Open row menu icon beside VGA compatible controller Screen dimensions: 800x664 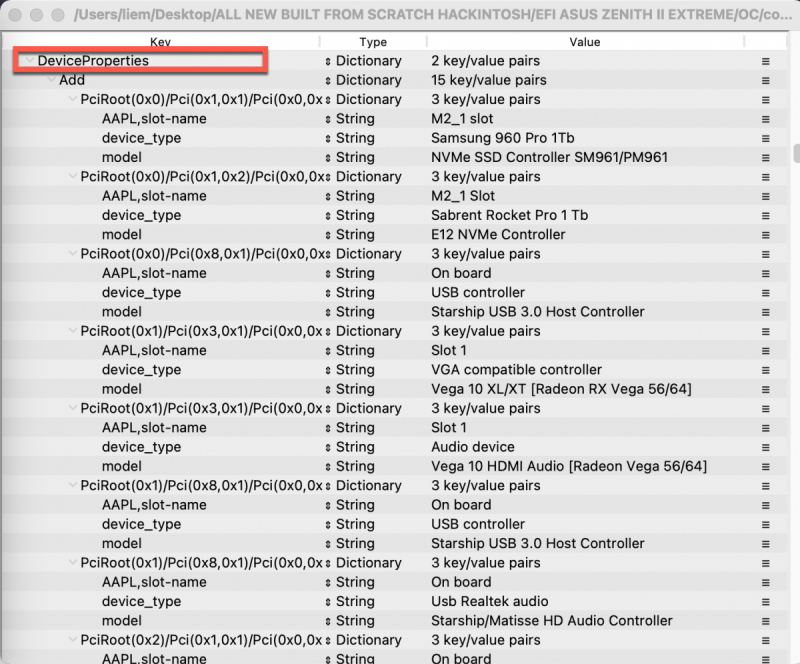765,370
